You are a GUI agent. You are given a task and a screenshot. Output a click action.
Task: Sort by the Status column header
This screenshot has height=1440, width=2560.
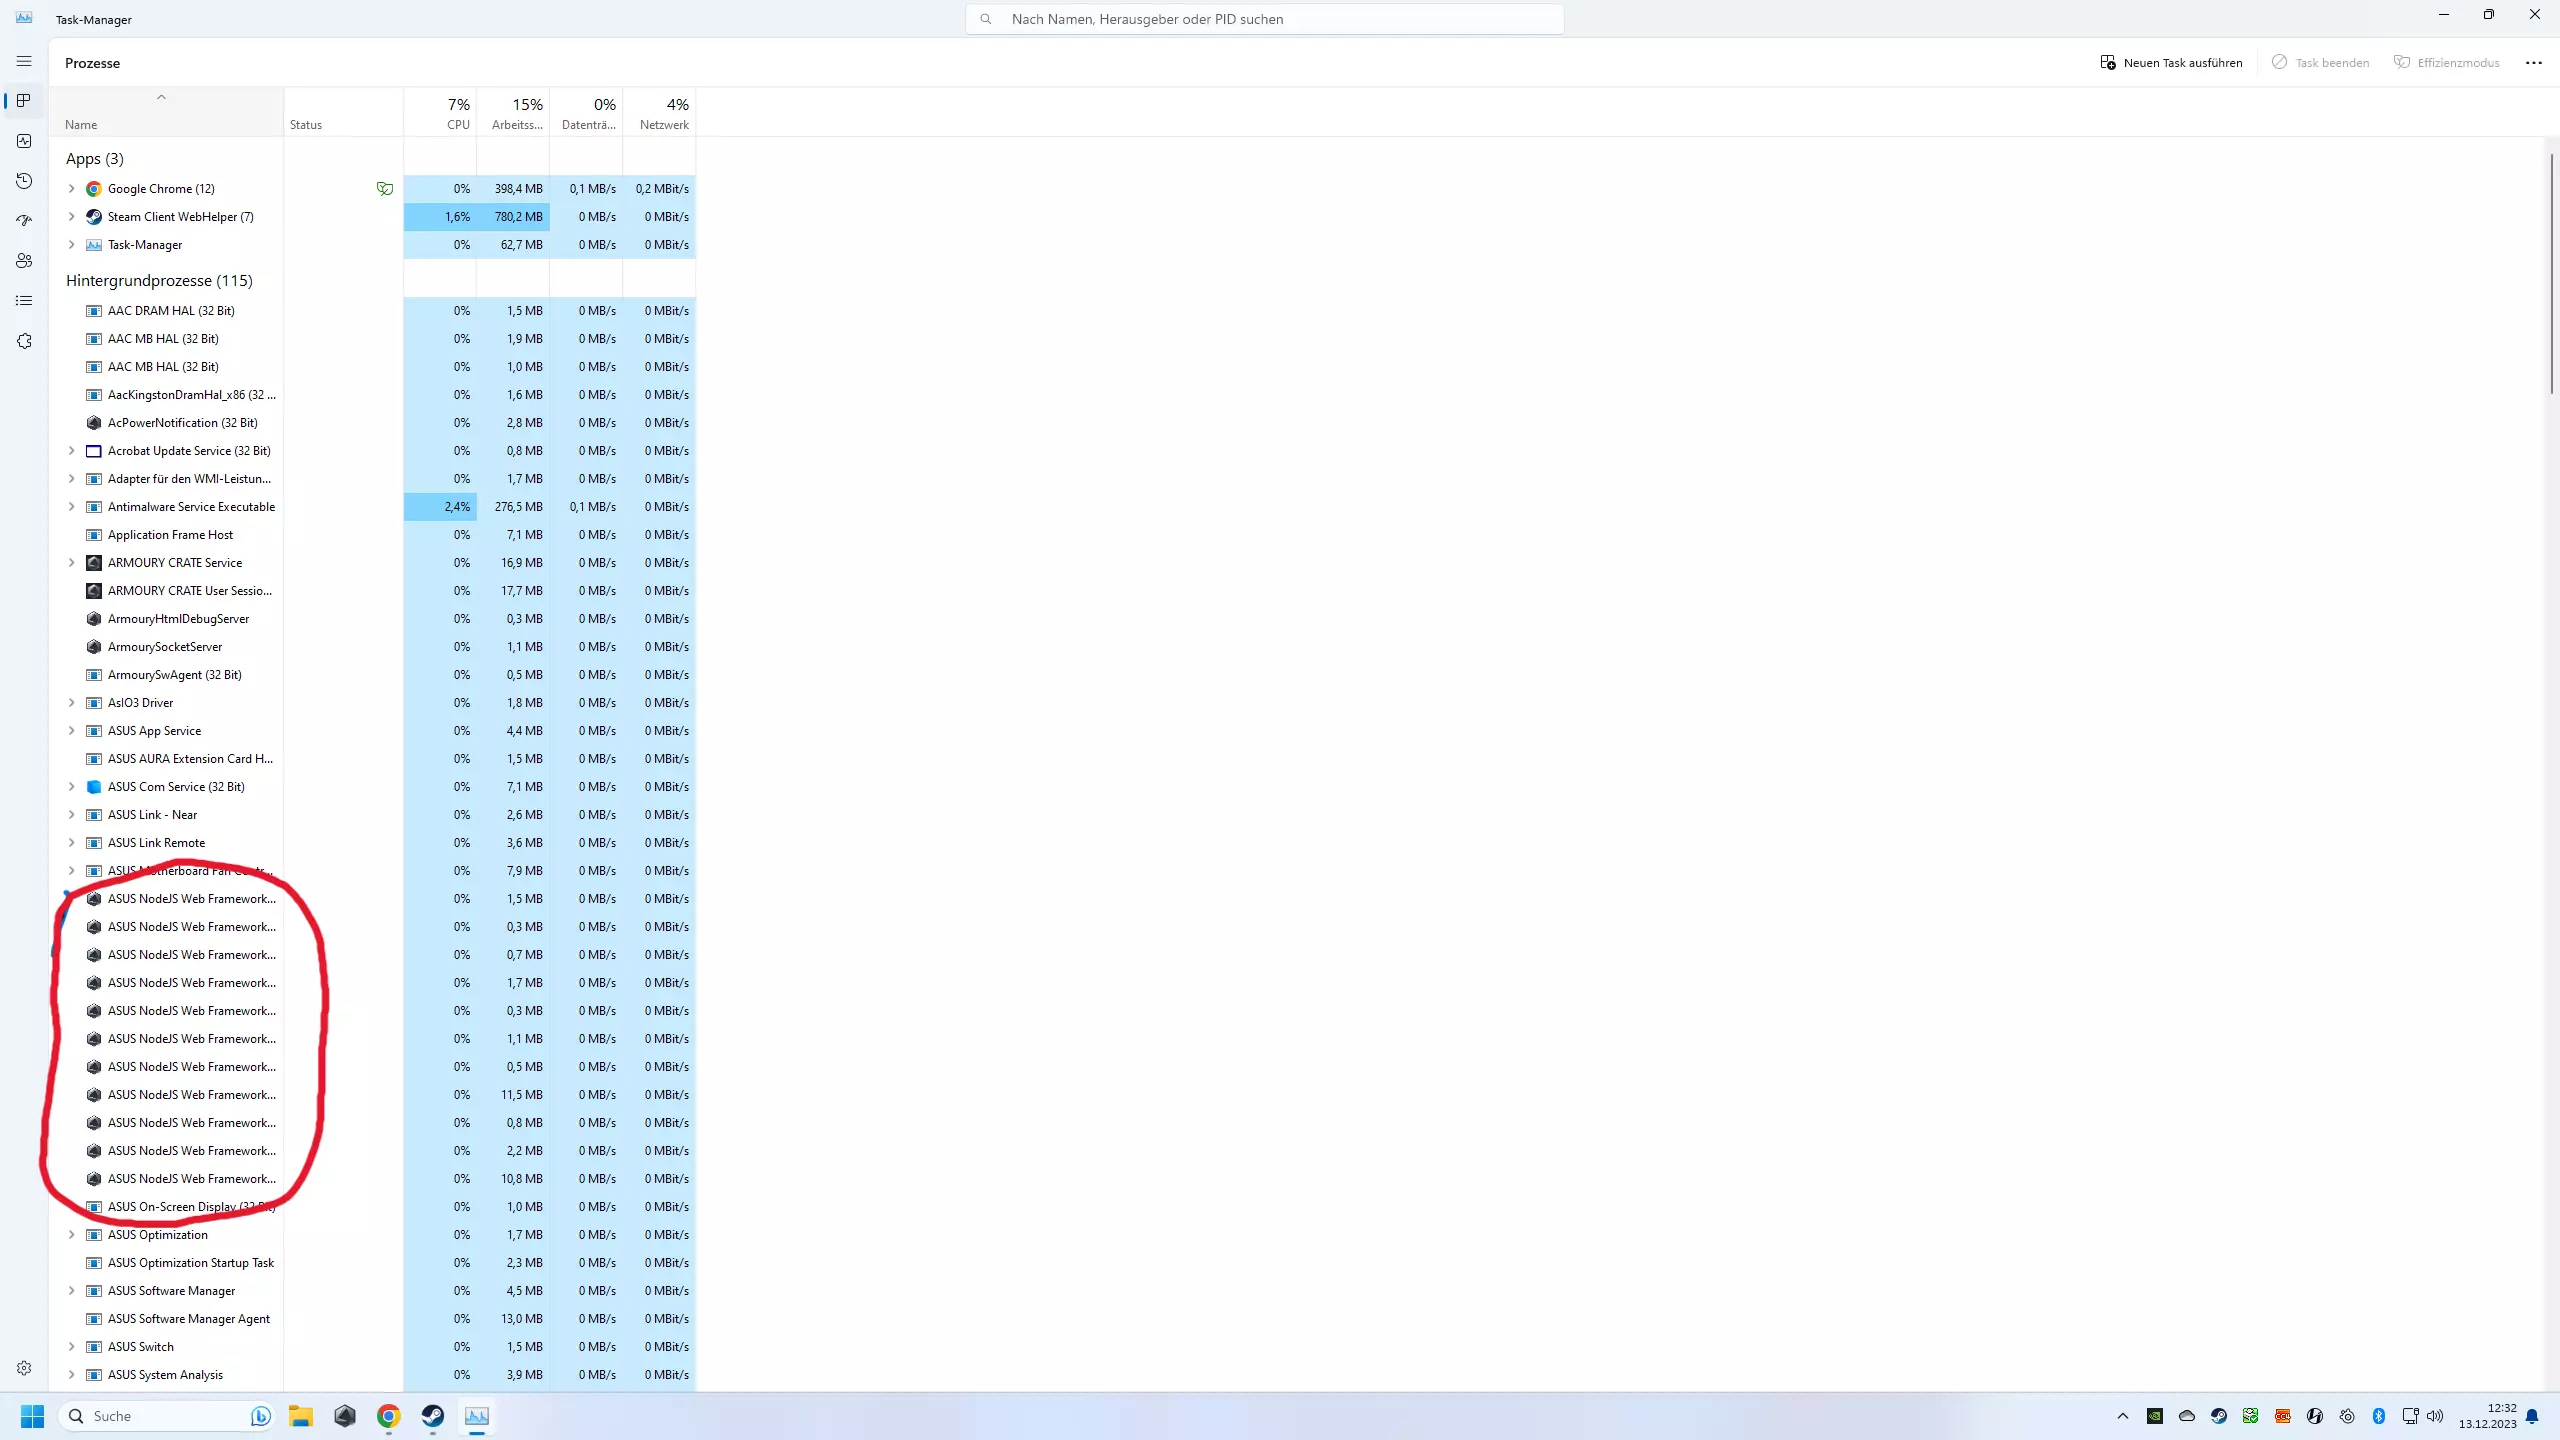coord(344,112)
